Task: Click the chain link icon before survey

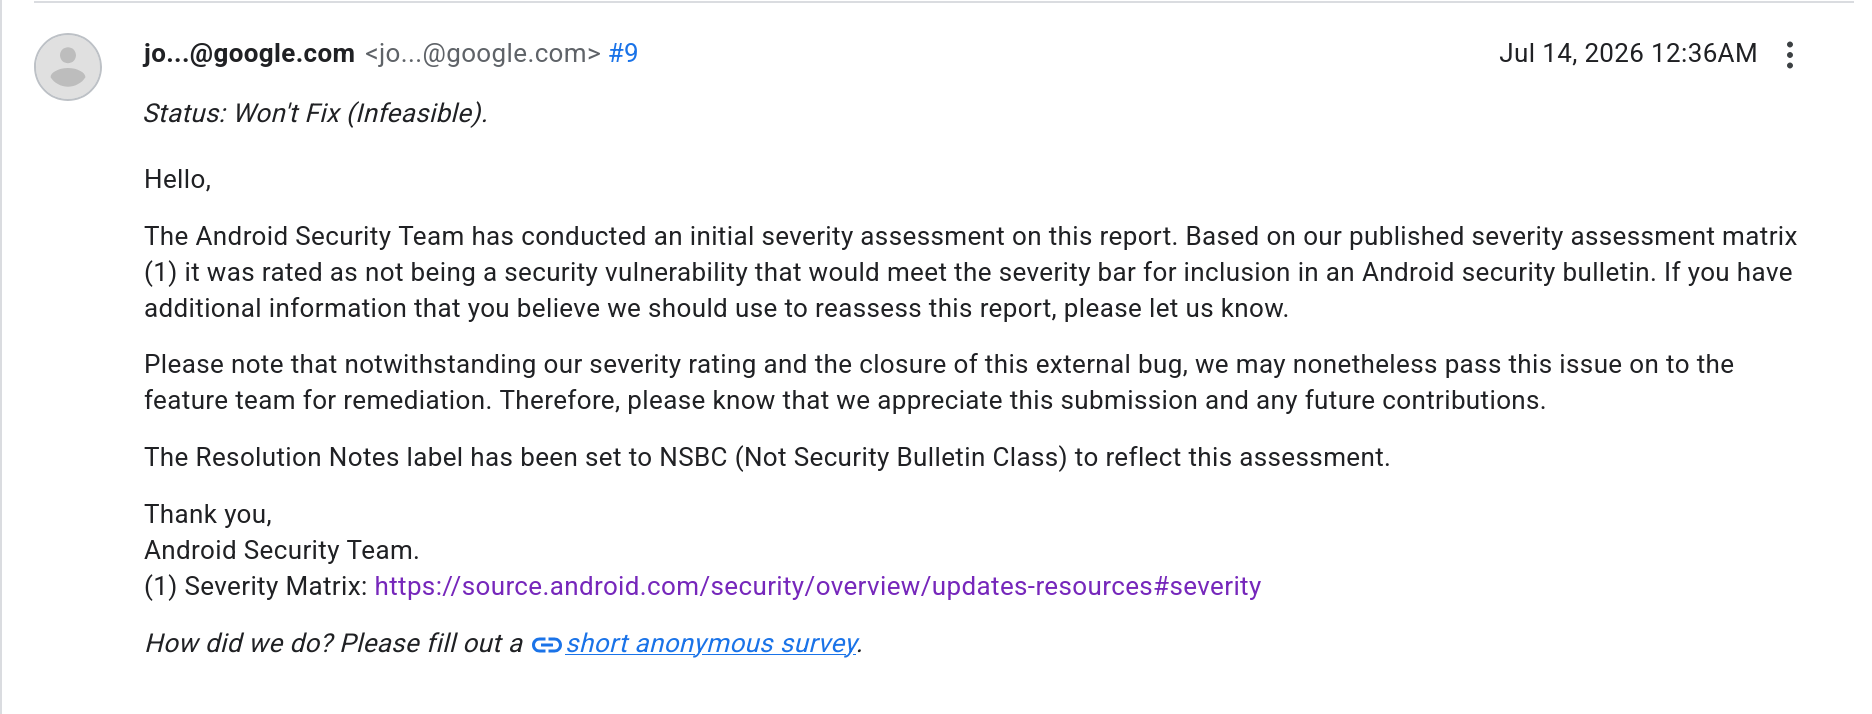Action: point(546,645)
